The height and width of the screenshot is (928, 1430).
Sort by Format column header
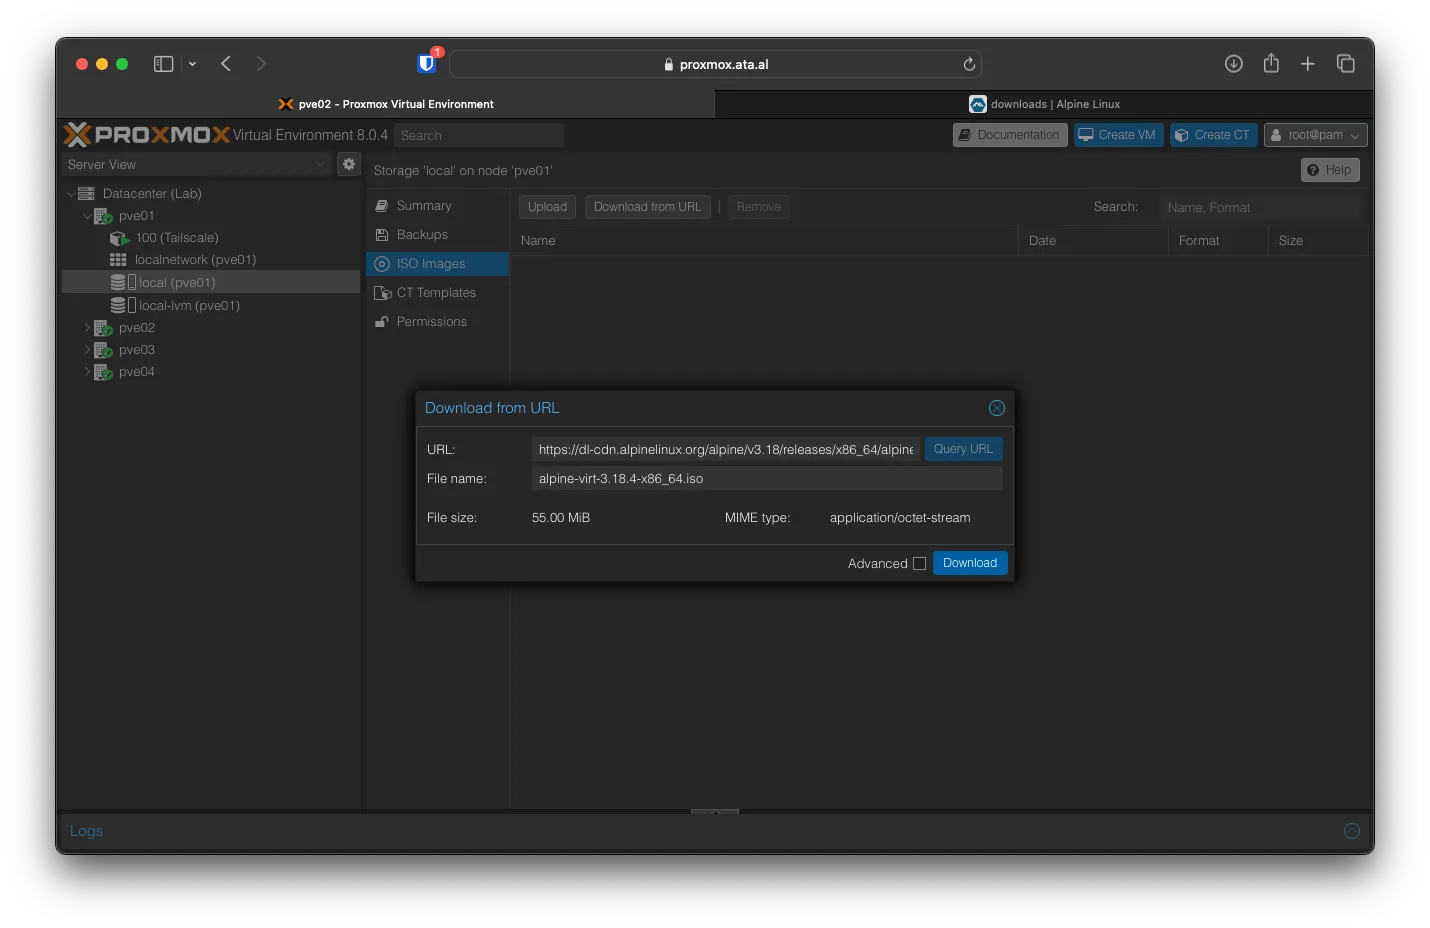click(x=1218, y=241)
